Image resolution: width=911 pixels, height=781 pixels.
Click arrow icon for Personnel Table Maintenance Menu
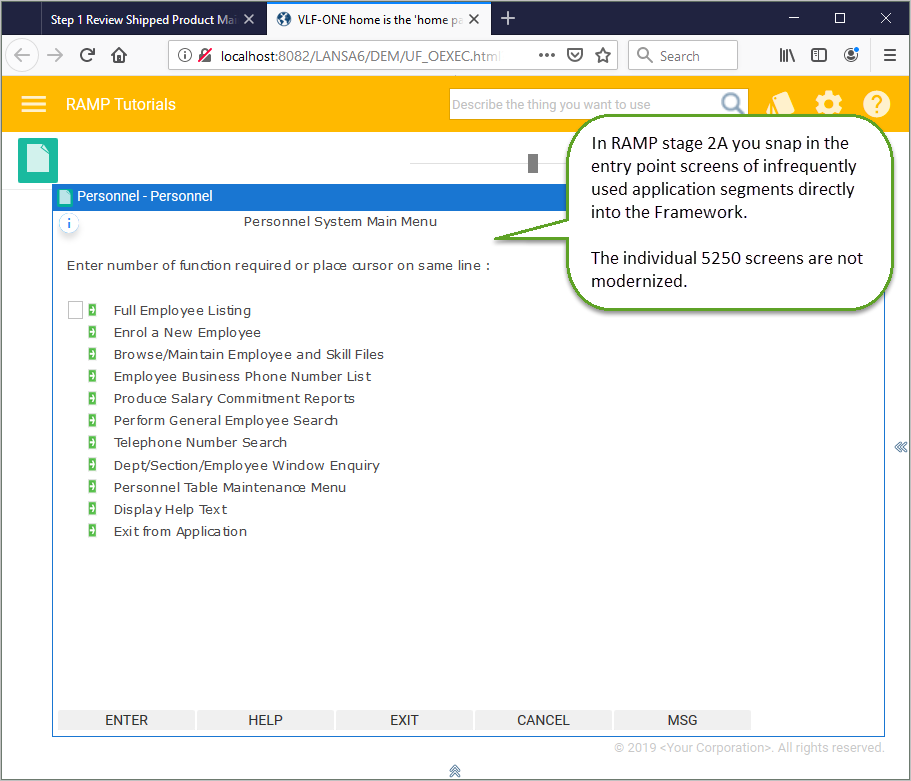pos(92,487)
